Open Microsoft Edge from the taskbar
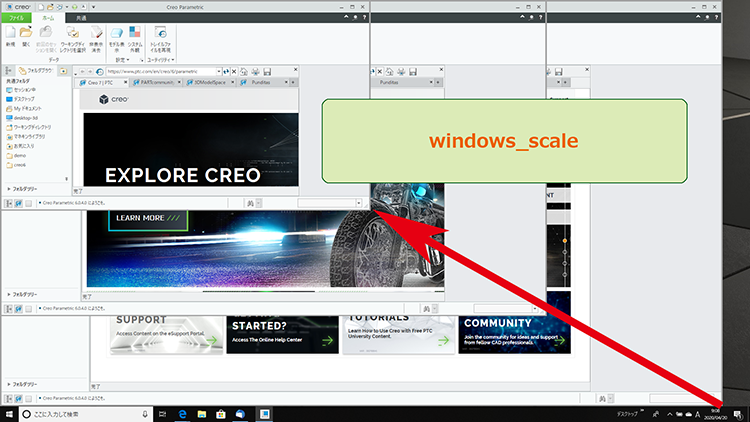This screenshot has height=422, width=750. click(x=182, y=414)
